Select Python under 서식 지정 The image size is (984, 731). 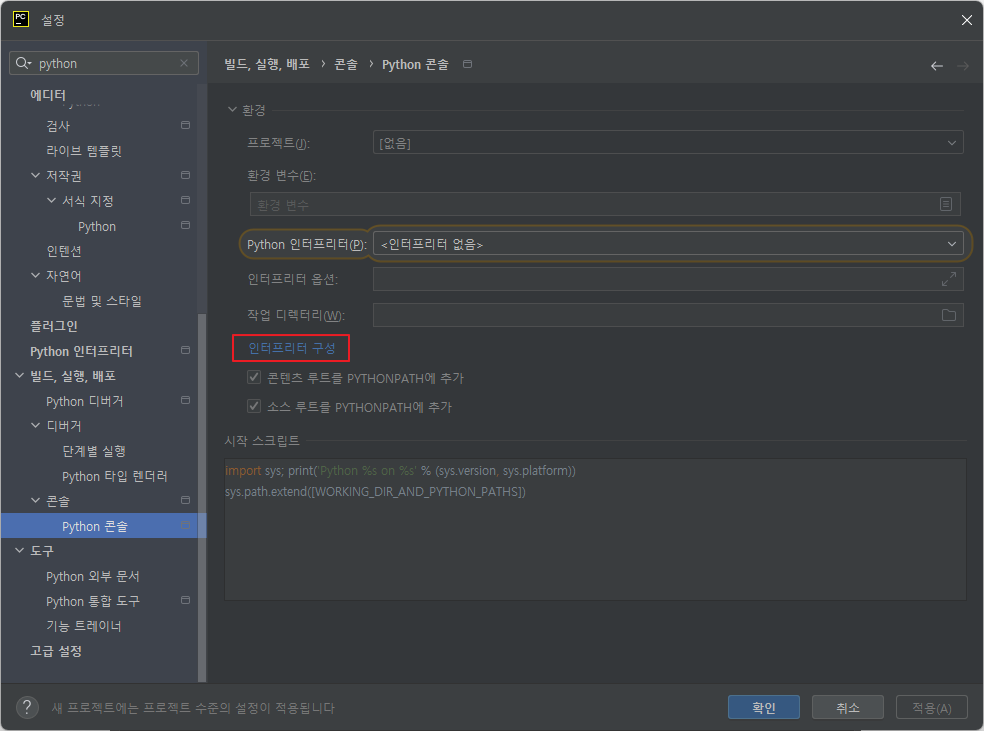(97, 226)
